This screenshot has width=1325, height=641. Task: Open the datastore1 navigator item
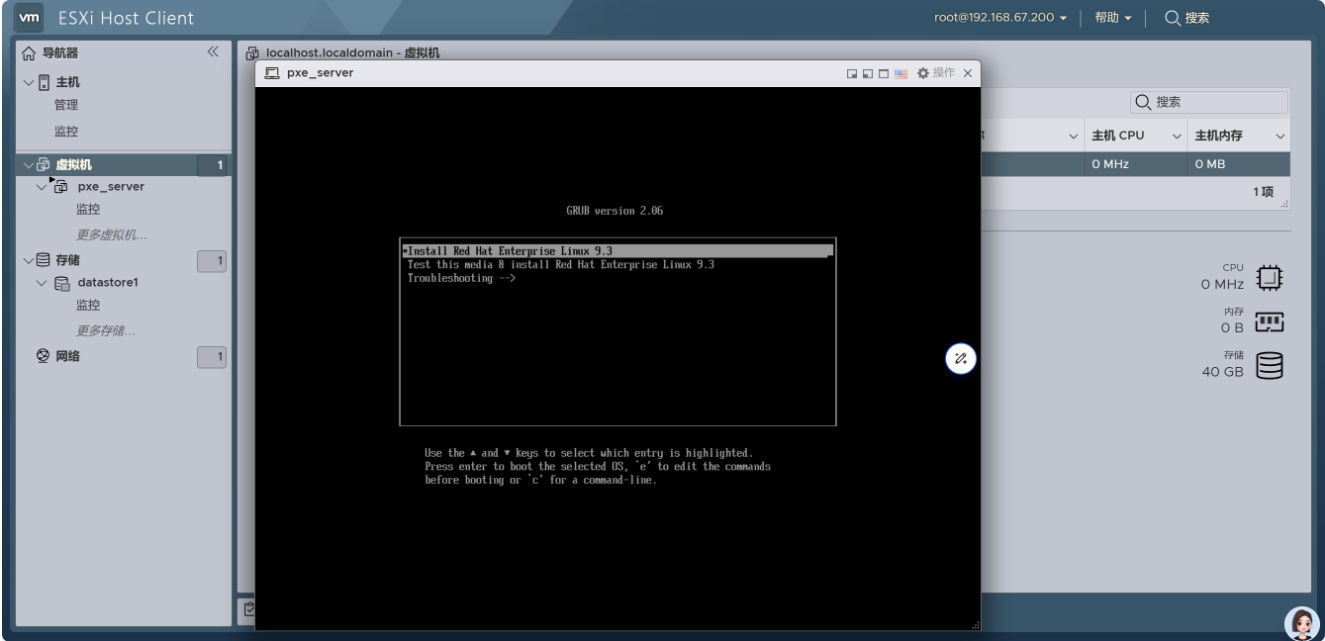click(x=107, y=283)
